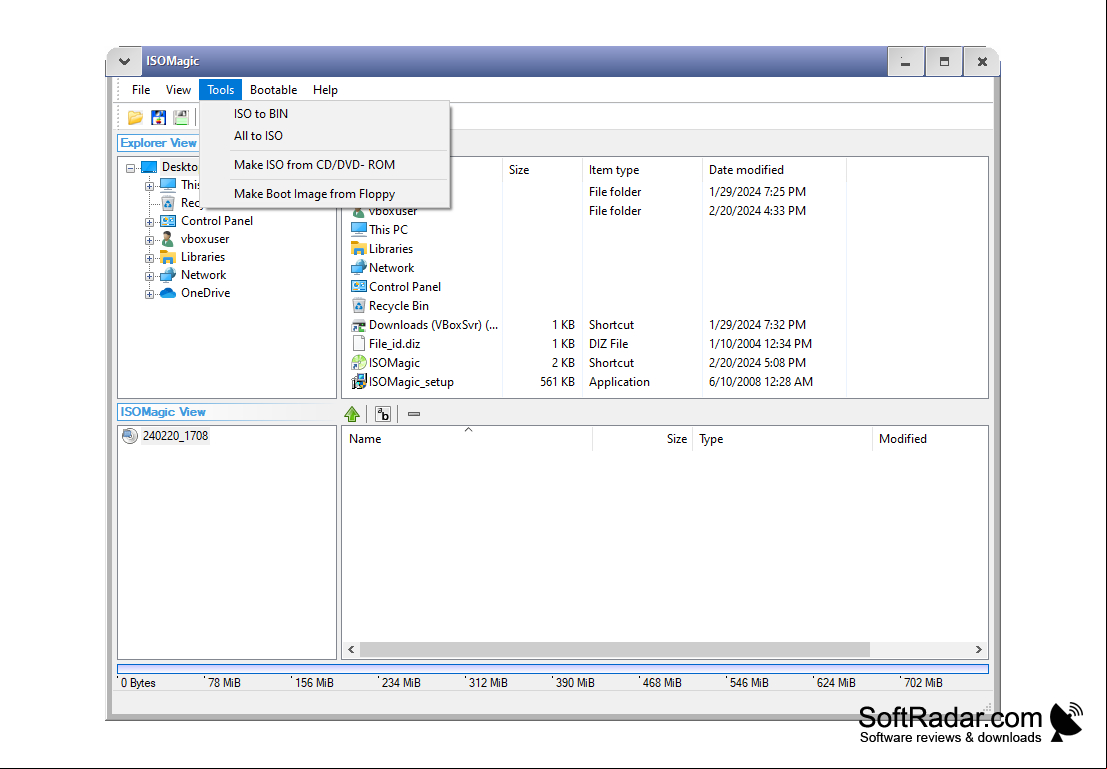Click the This PC icon in file list

pos(359,229)
